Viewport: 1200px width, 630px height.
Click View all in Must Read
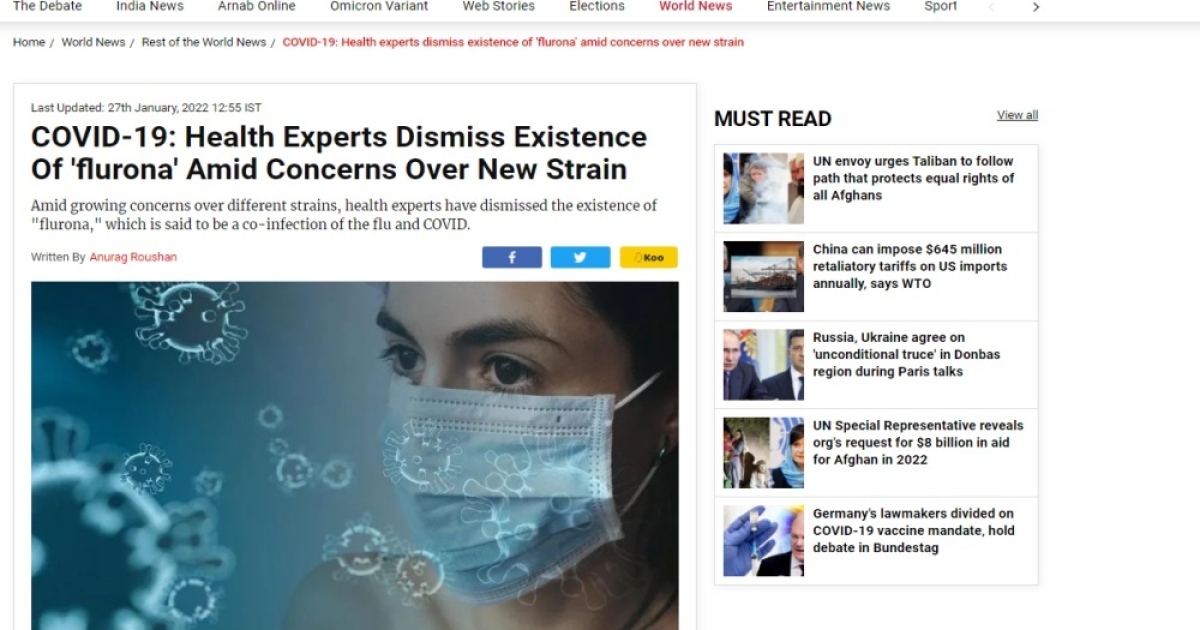[x=1017, y=115]
